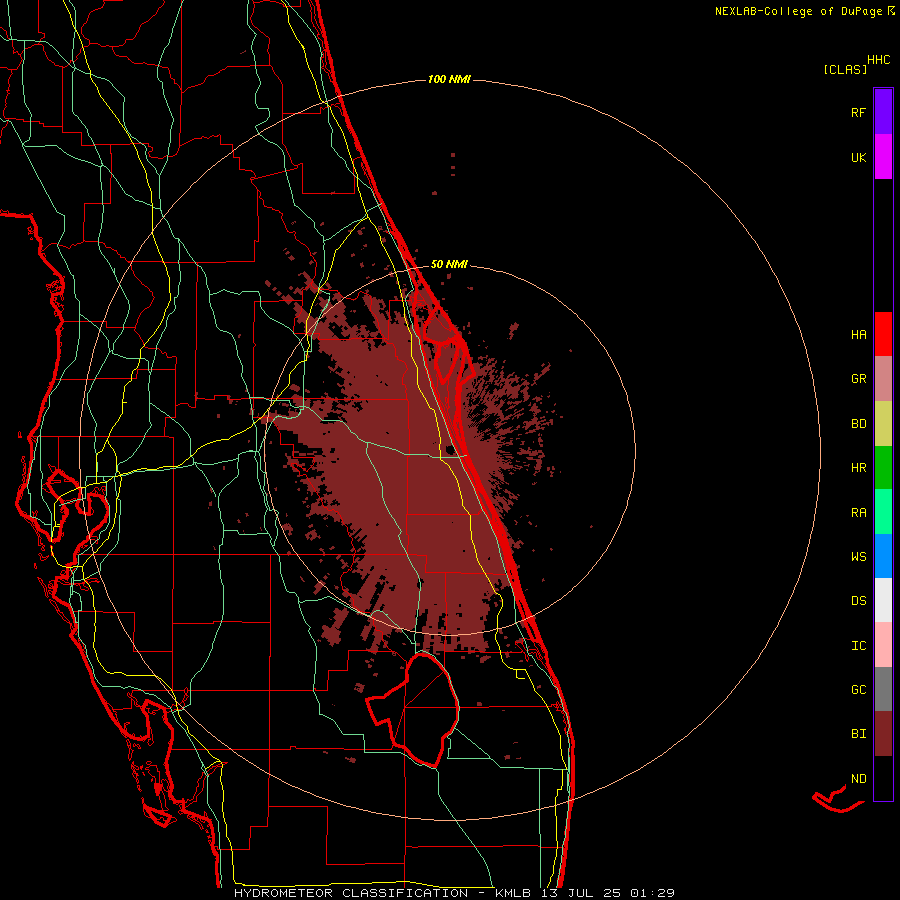Click the BI dark red legend swatch
The width and height of the screenshot is (900, 900).
tap(883, 734)
